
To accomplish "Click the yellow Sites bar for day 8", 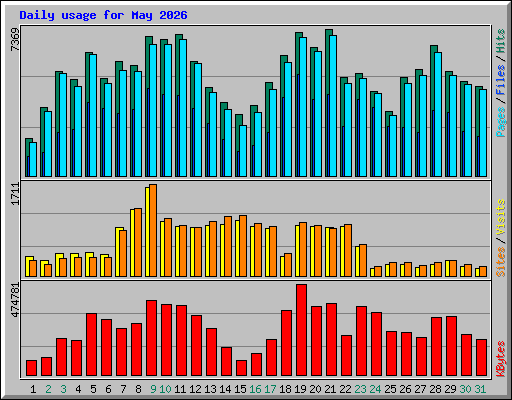I will [132, 243].
